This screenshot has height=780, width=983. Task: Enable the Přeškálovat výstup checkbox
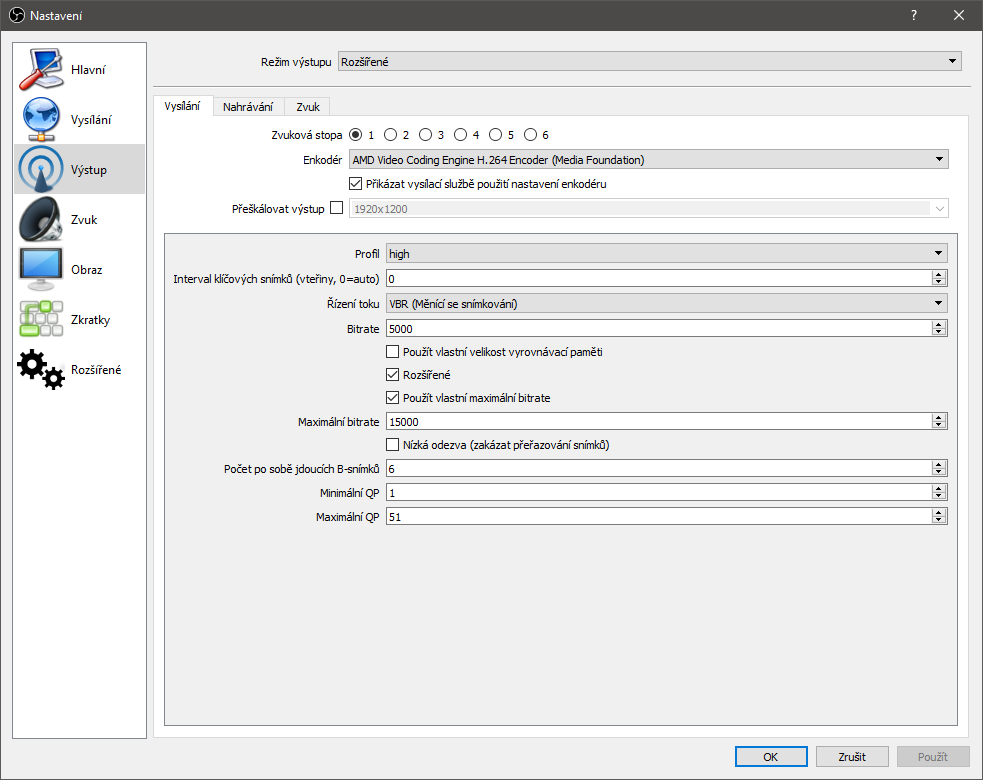(x=337, y=208)
